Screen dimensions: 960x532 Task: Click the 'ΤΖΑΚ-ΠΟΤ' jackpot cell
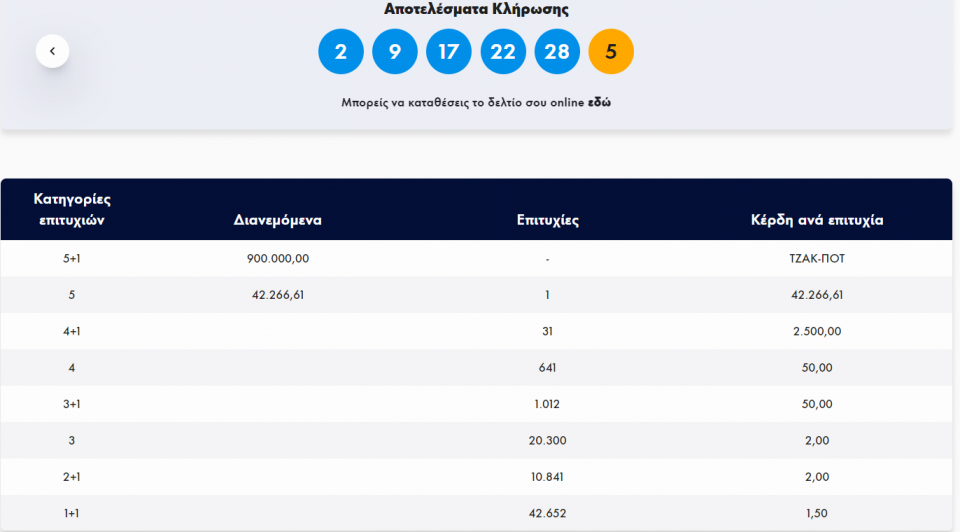coord(816,259)
